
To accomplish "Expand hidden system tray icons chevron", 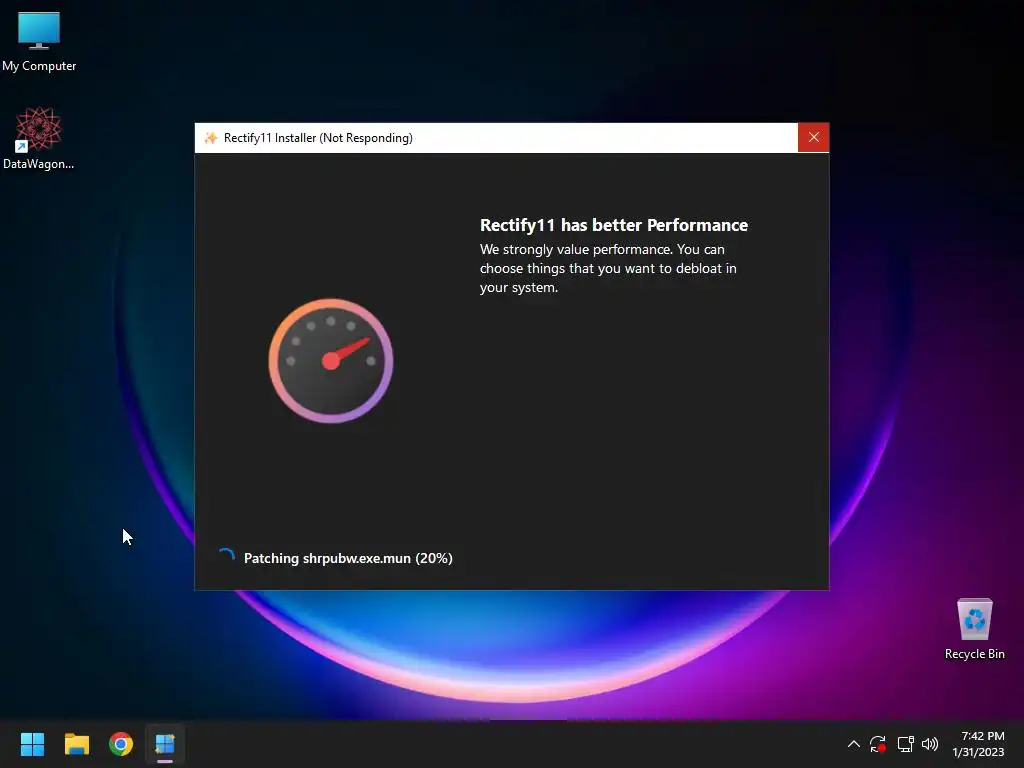I will (x=854, y=744).
